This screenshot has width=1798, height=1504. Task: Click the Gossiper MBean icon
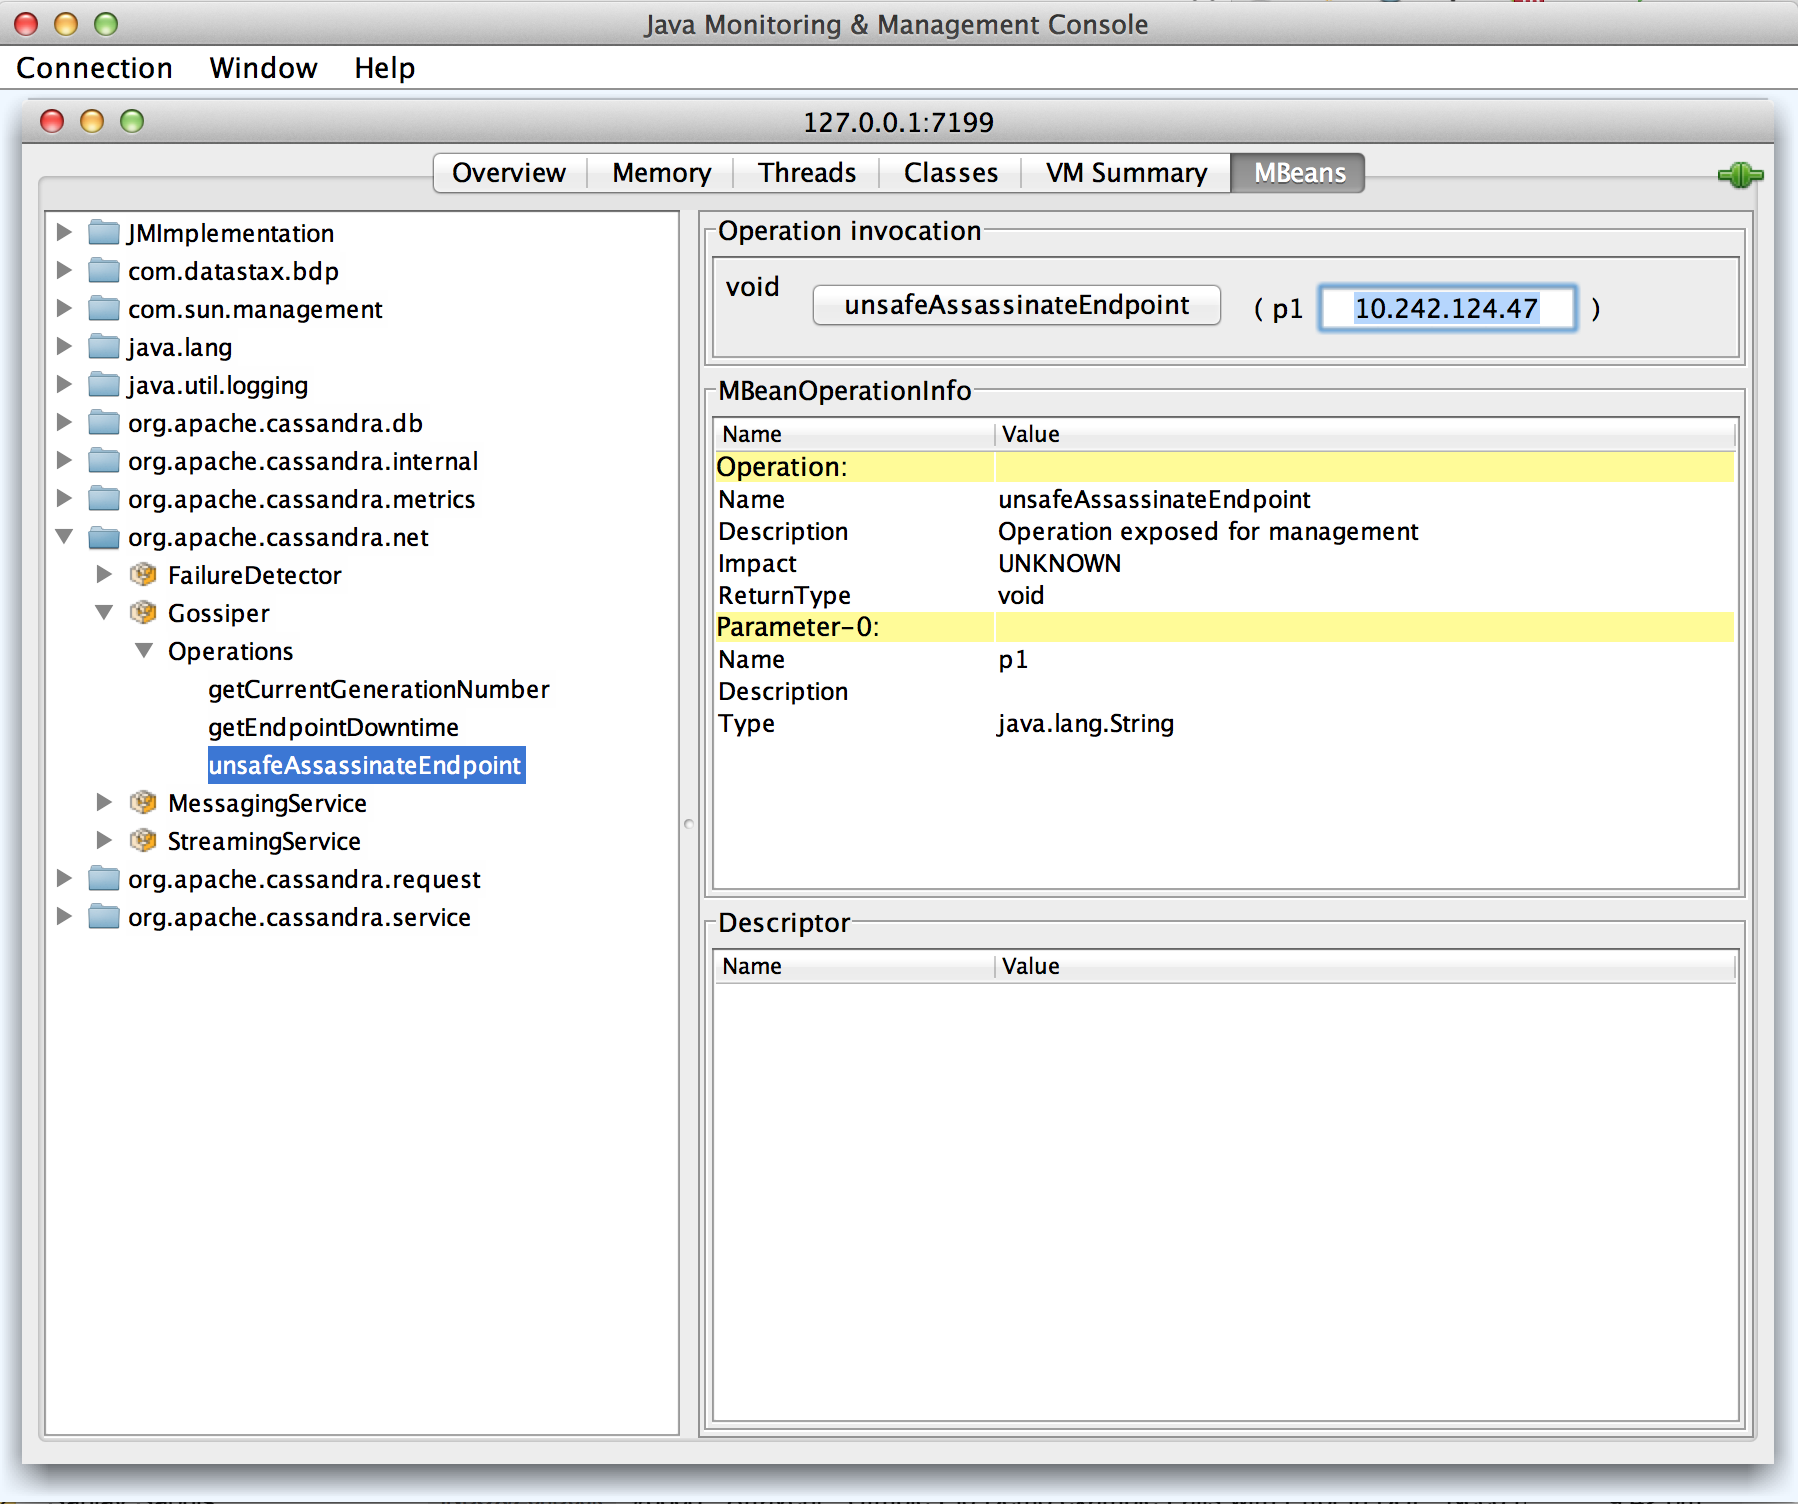click(143, 613)
